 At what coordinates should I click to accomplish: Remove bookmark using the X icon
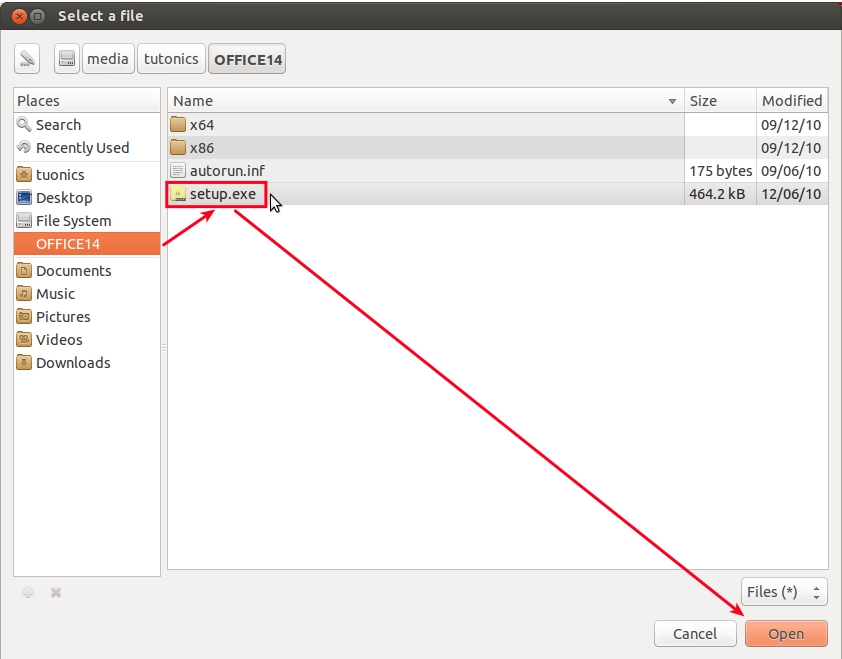[x=55, y=592]
